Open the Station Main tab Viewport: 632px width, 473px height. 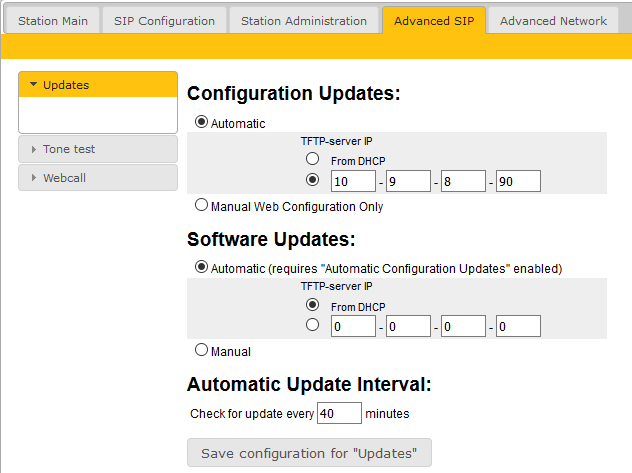tap(52, 20)
